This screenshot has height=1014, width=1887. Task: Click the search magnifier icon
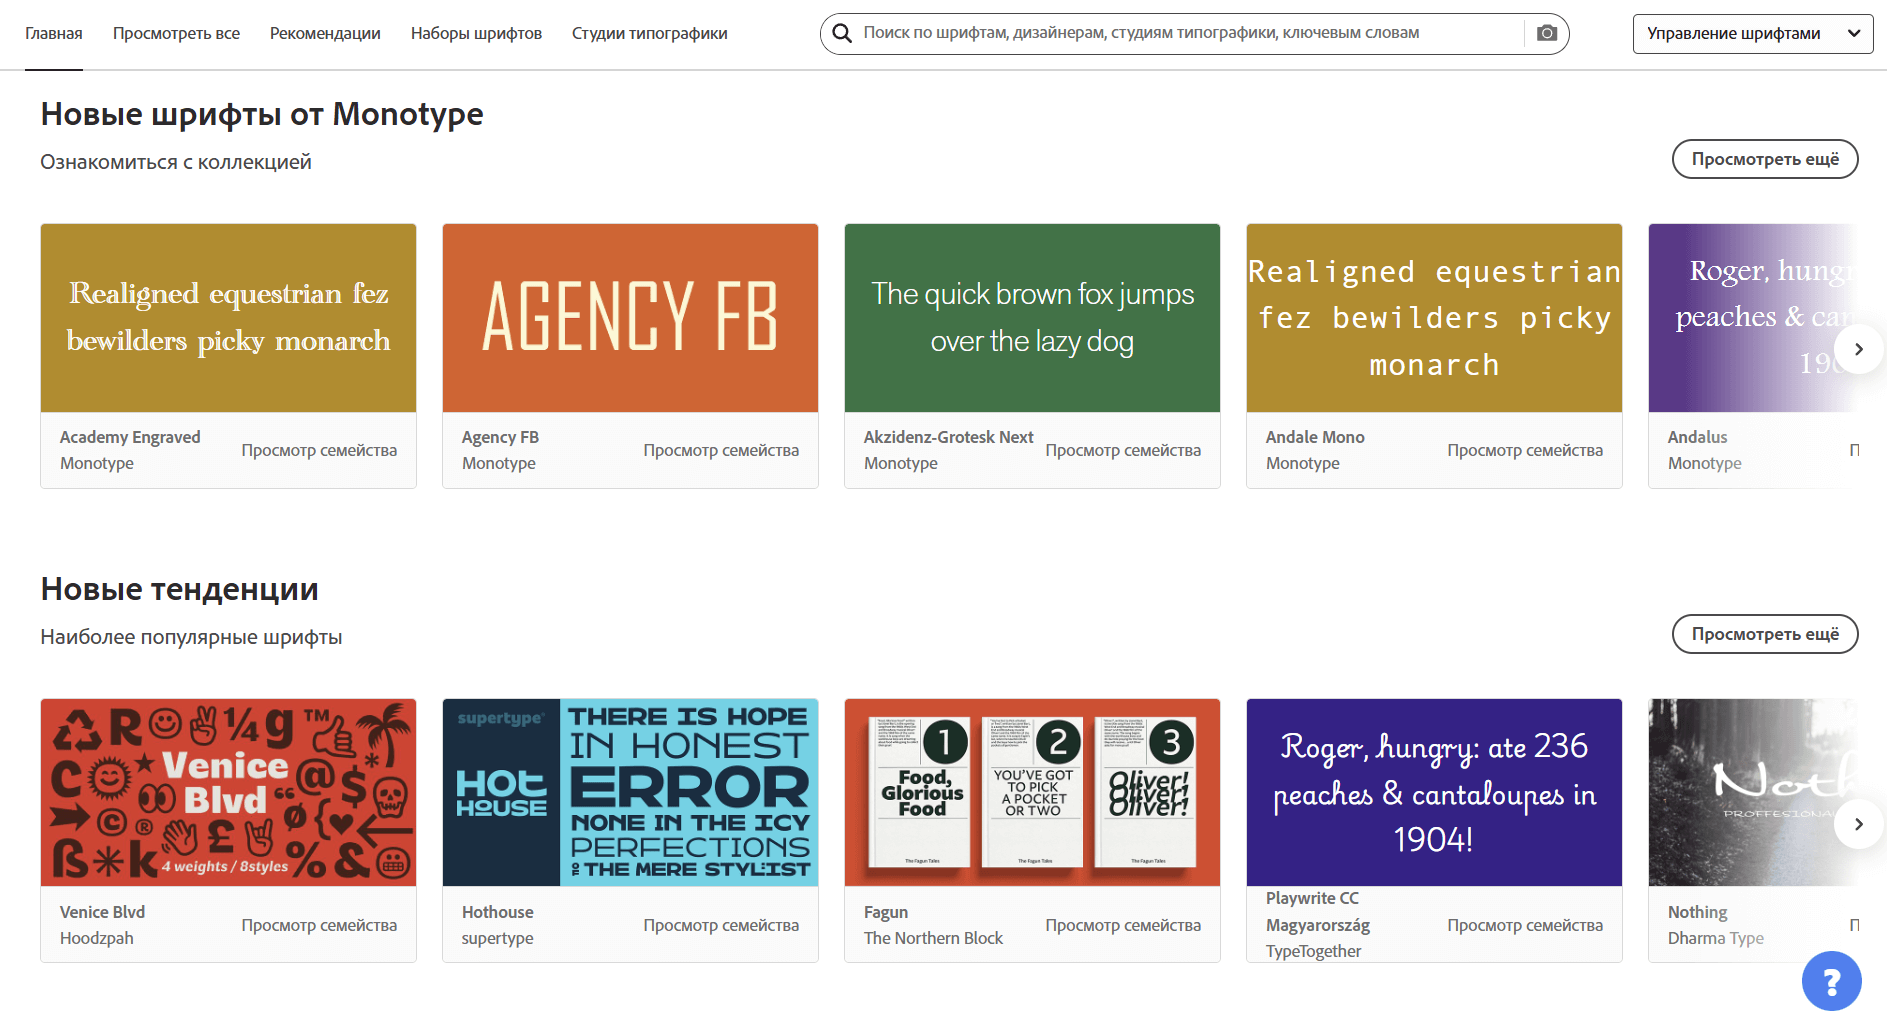coord(842,33)
